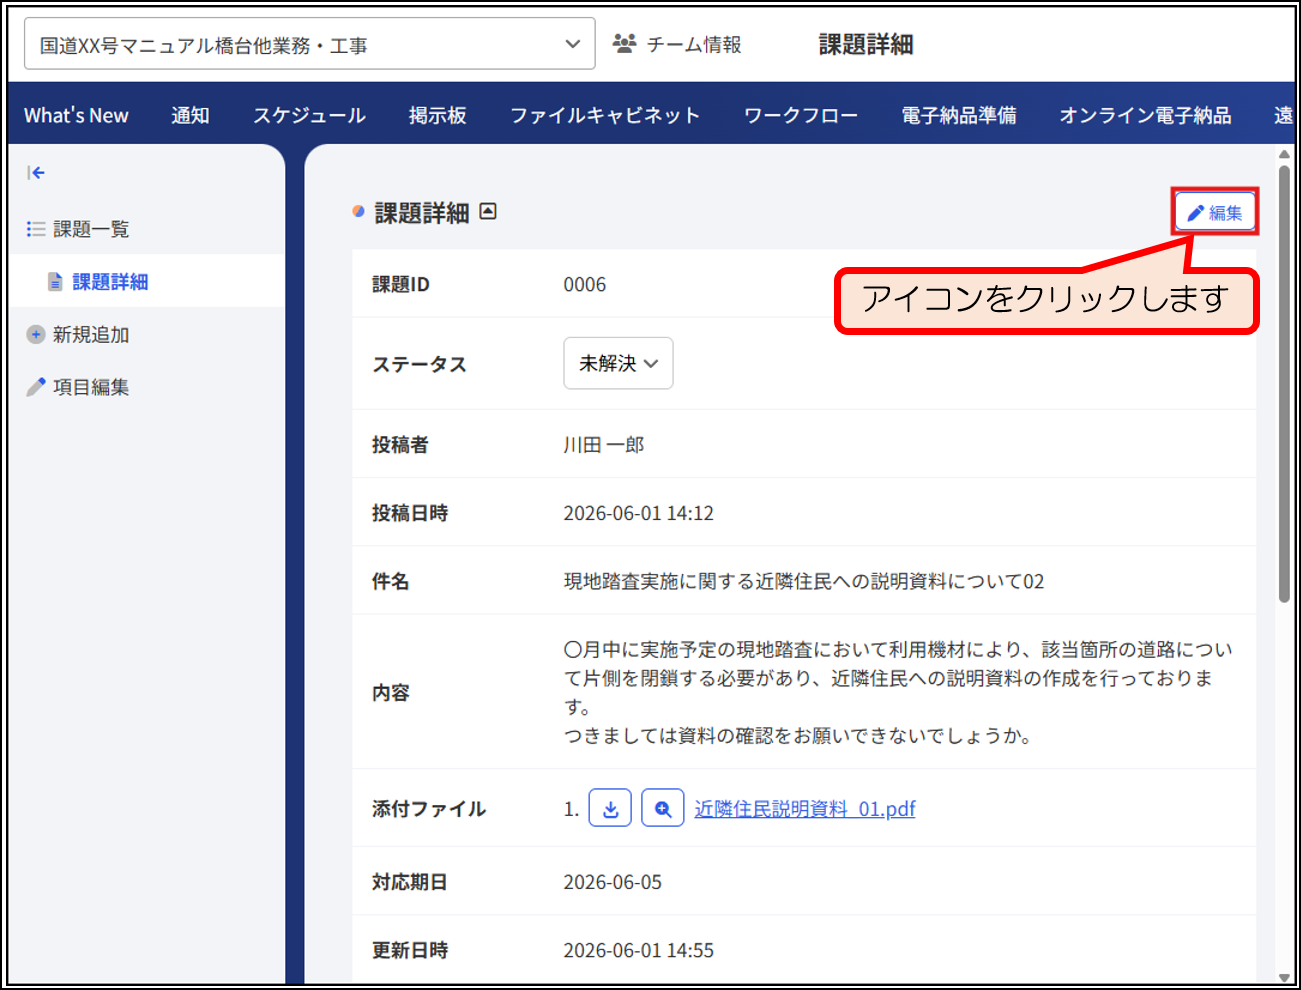Select the ワークフロー tab
1301x990 pixels.
(x=800, y=115)
